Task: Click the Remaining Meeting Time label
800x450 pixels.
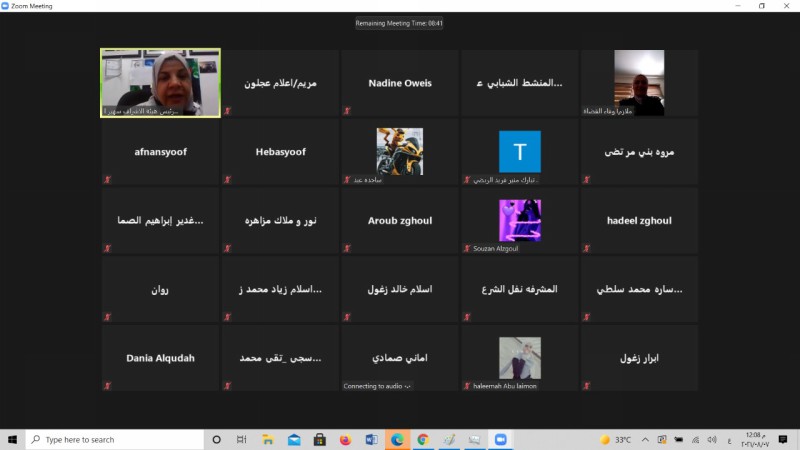Action: pyautogui.click(x=399, y=23)
